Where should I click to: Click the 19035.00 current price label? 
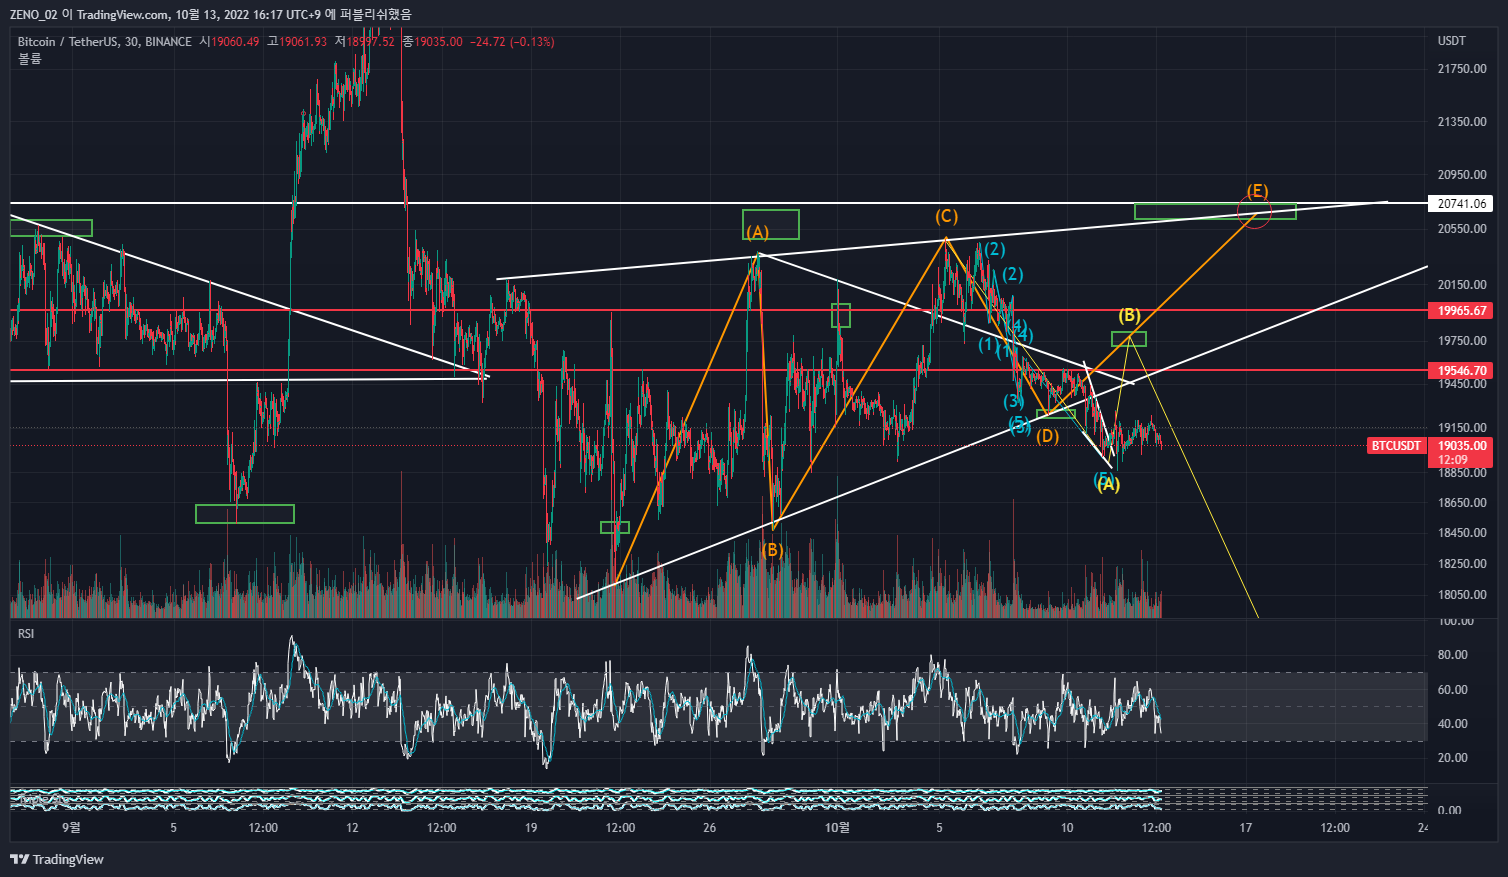tap(1462, 446)
